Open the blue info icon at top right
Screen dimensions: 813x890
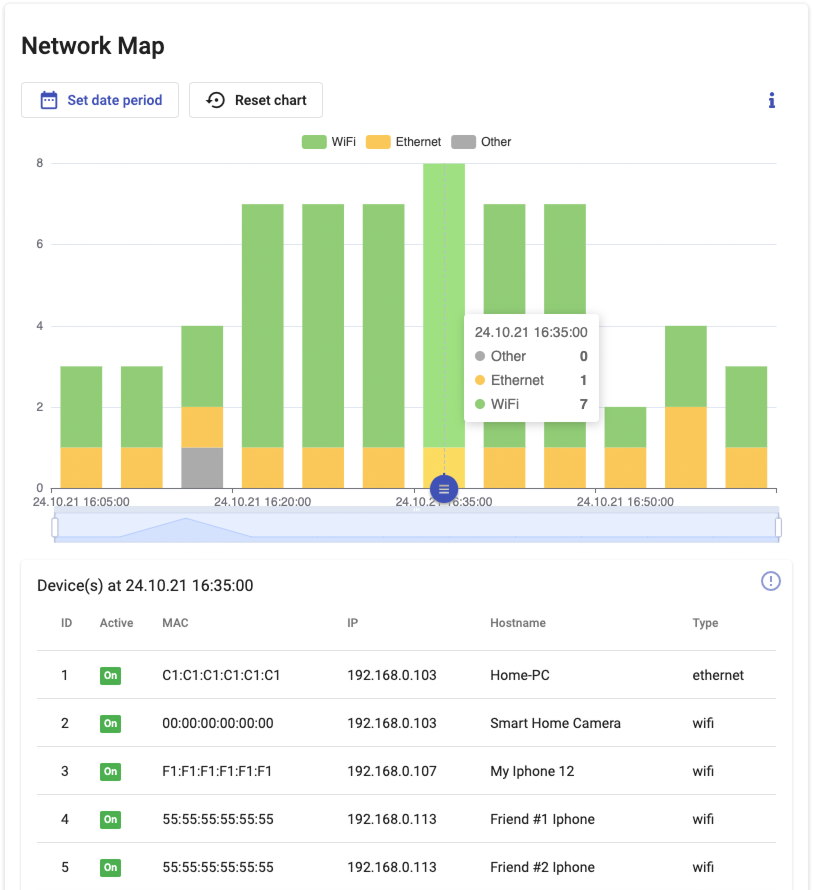pyautogui.click(x=771, y=100)
